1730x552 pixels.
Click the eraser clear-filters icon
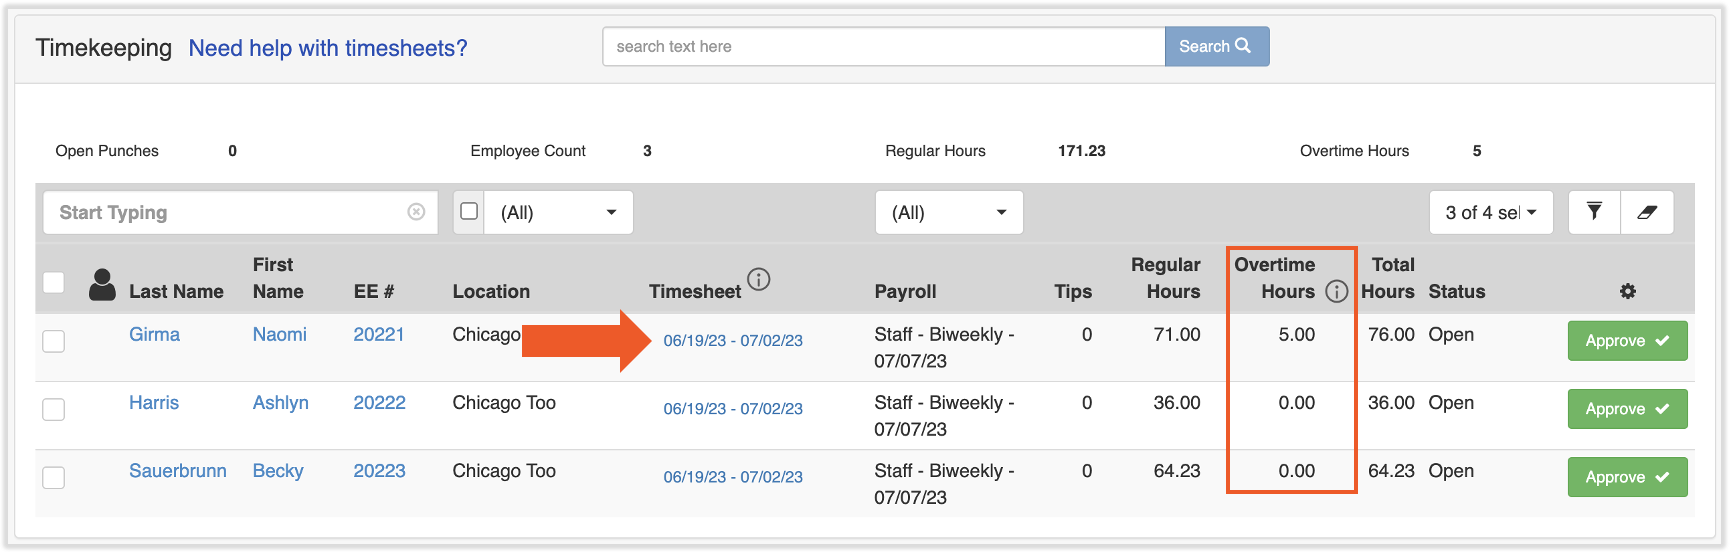point(1647,212)
